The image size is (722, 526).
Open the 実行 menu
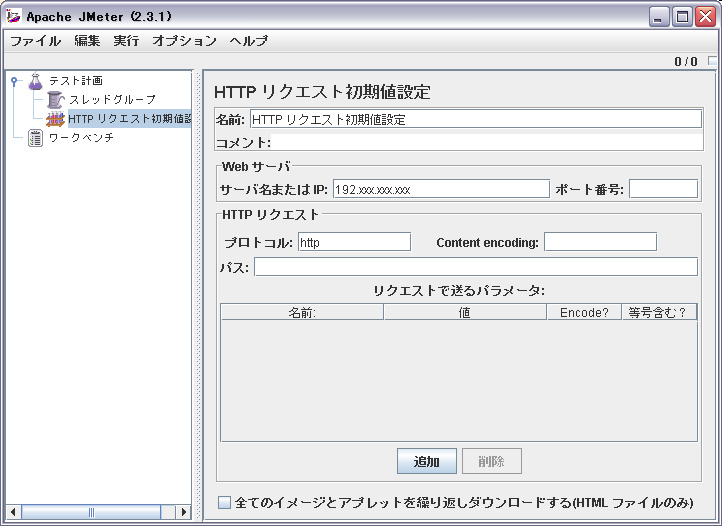point(126,41)
